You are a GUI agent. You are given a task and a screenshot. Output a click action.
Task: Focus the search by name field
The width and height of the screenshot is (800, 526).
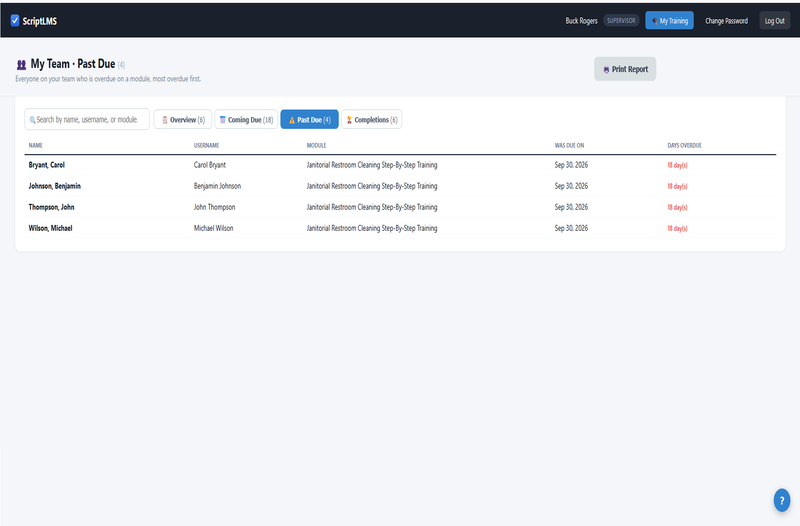point(87,119)
